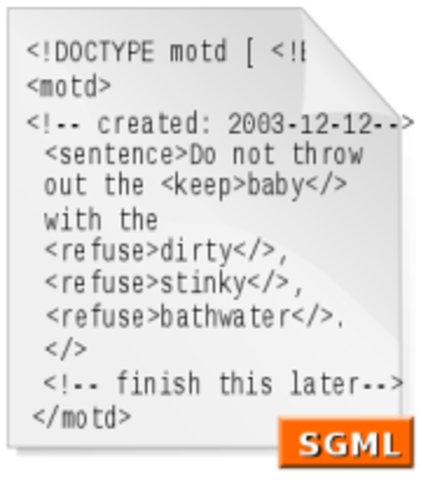Click the standalone </> closing tag

(66, 349)
